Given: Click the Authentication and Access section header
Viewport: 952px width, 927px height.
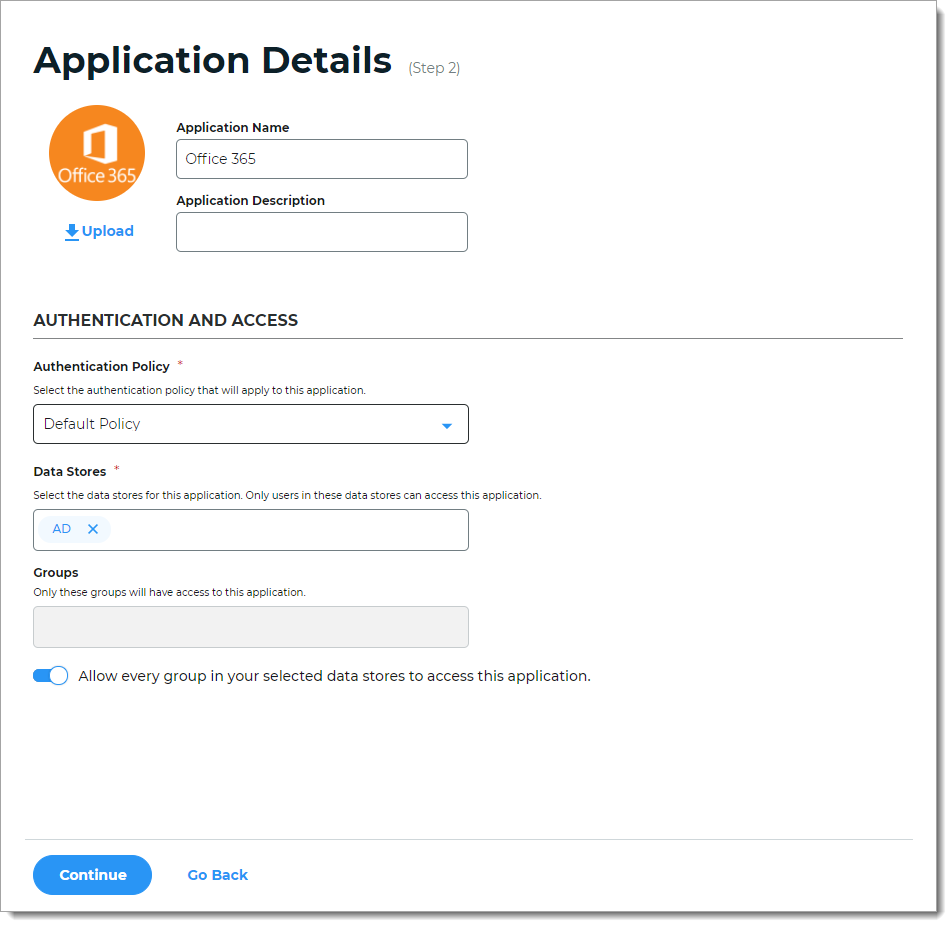Looking at the screenshot, I should [x=165, y=320].
